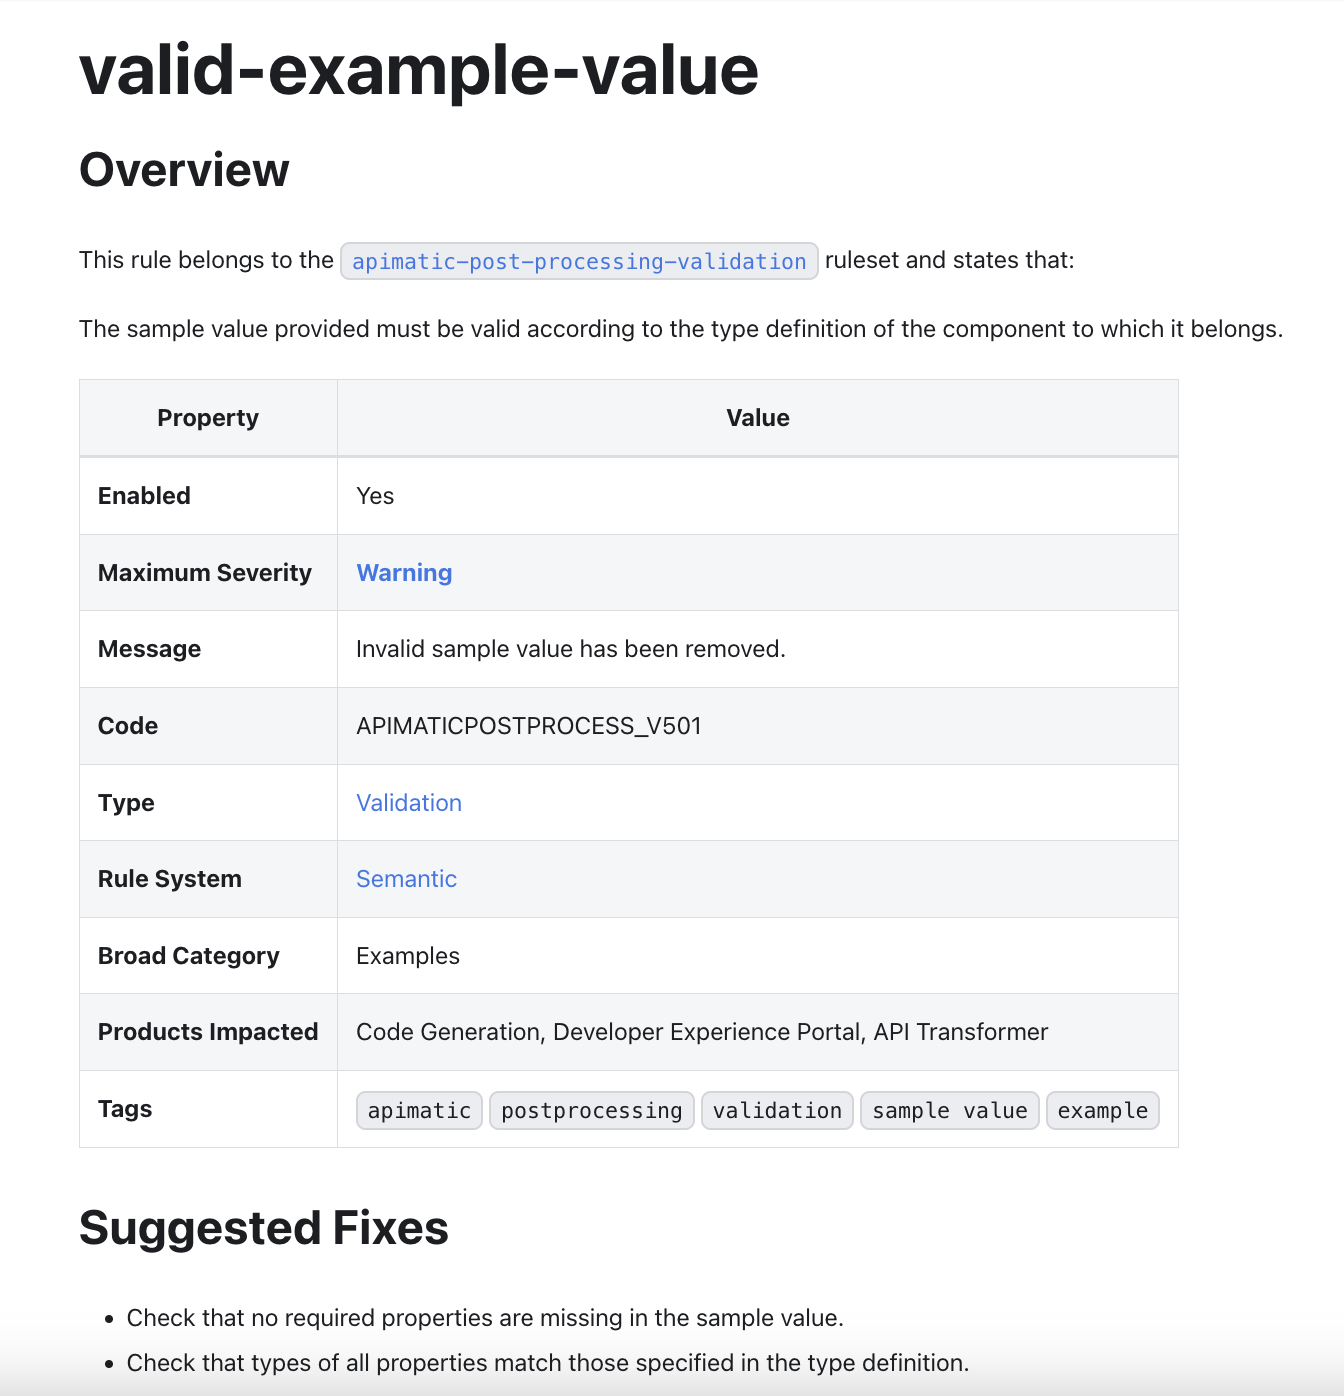Click the validation tag in the Tags row
Viewport: 1344px width, 1396px height.
pyautogui.click(x=777, y=1111)
